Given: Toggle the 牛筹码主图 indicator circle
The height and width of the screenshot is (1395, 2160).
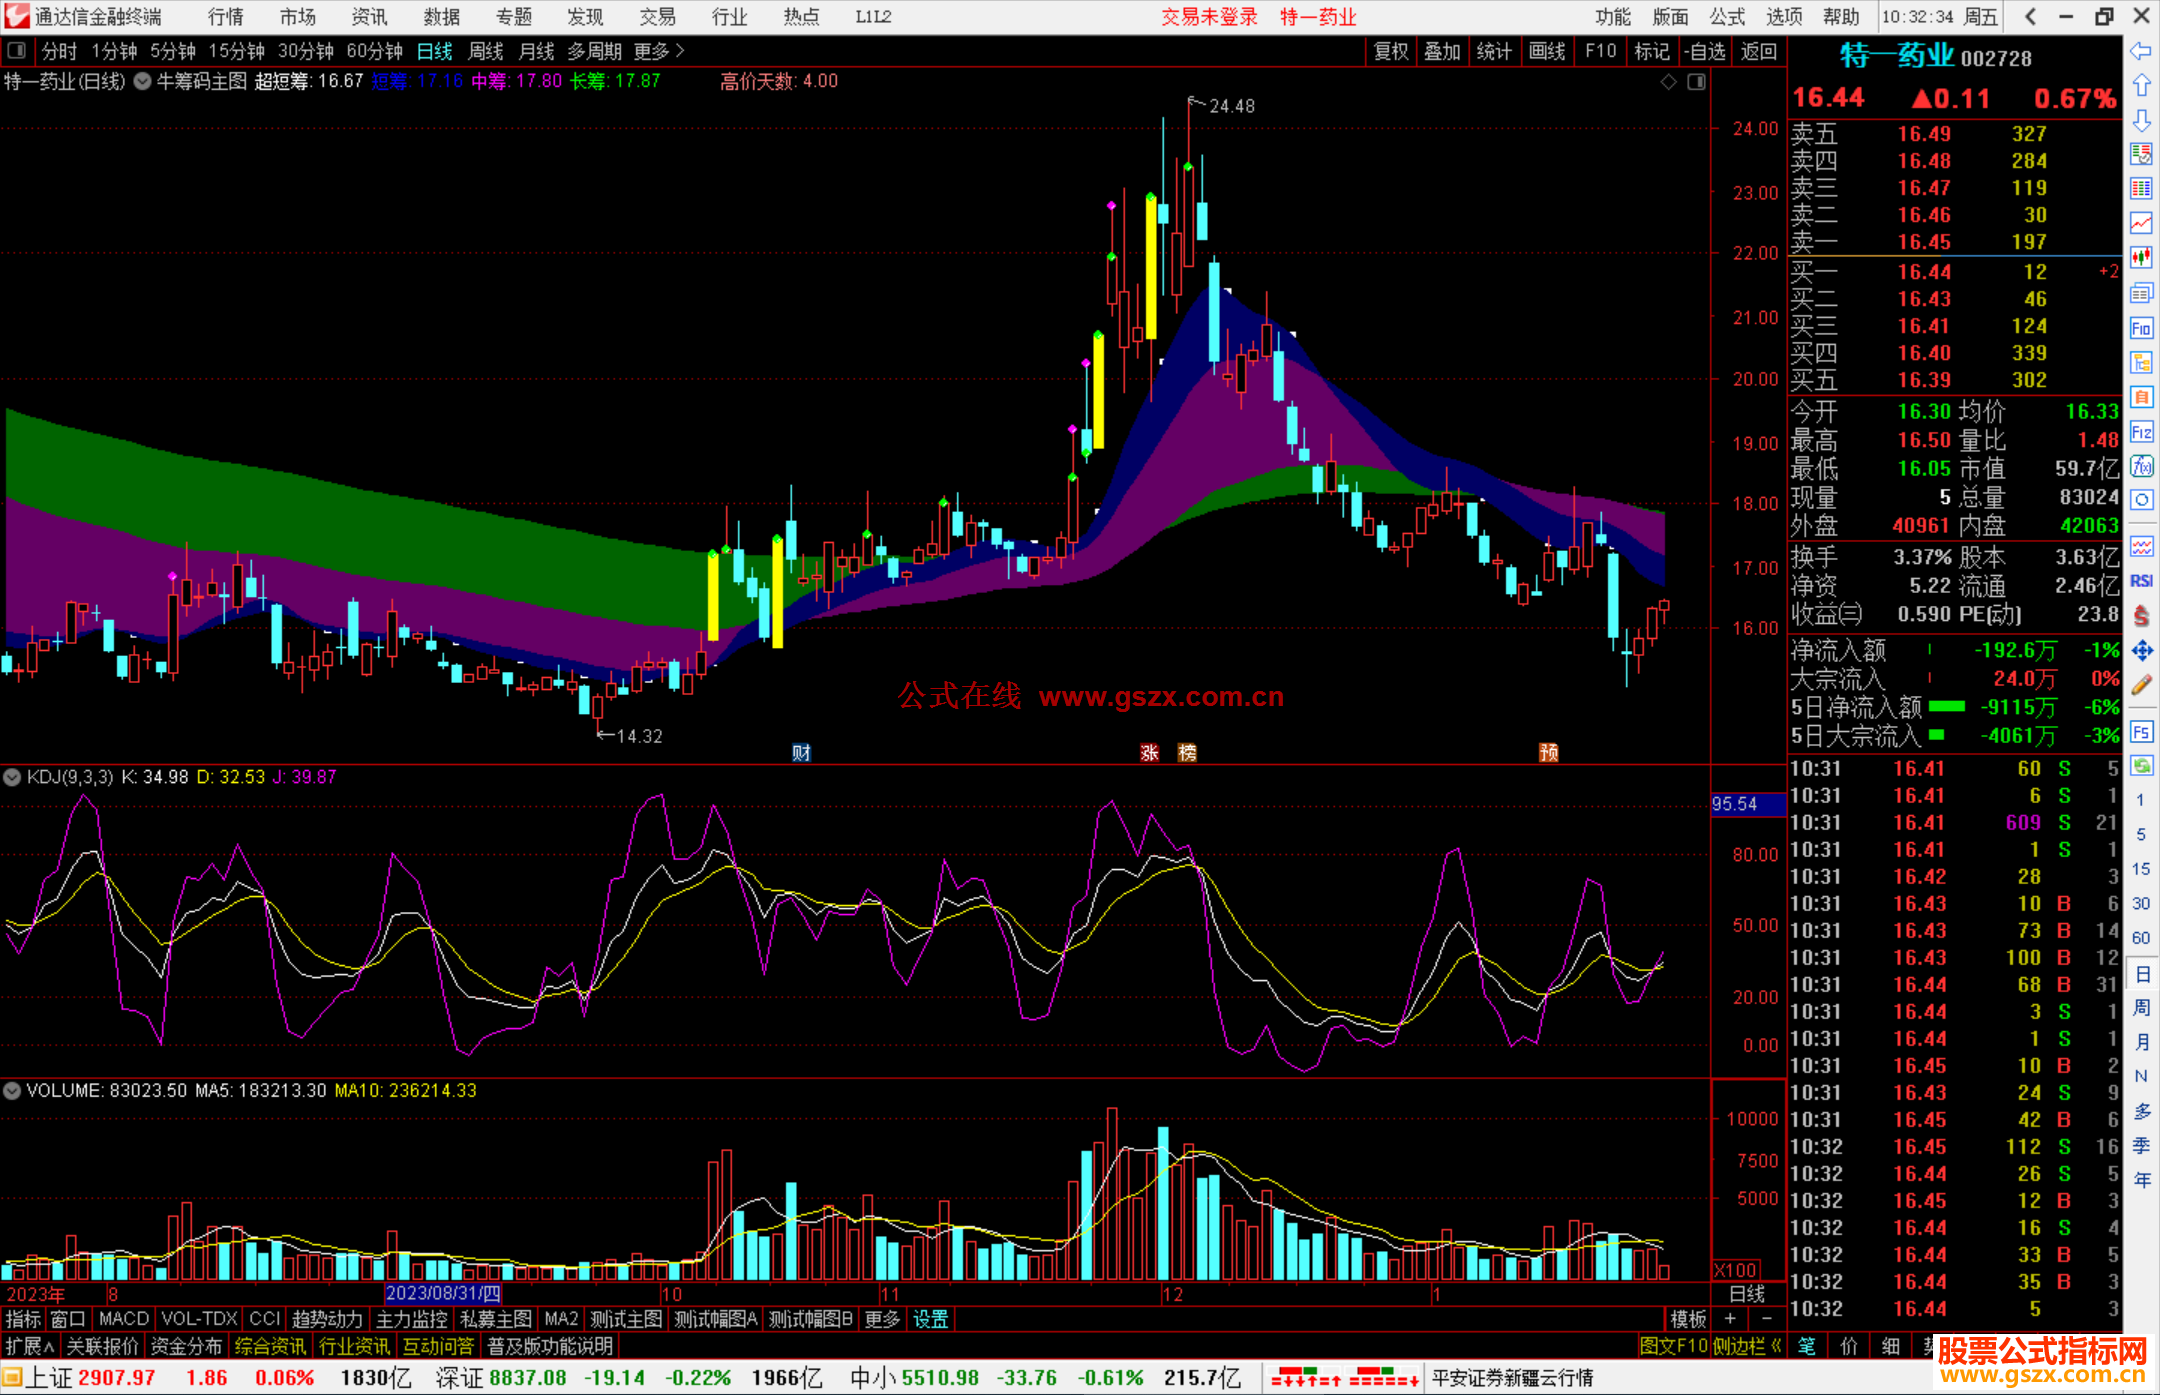Looking at the screenshot, I should pos(143,82).
